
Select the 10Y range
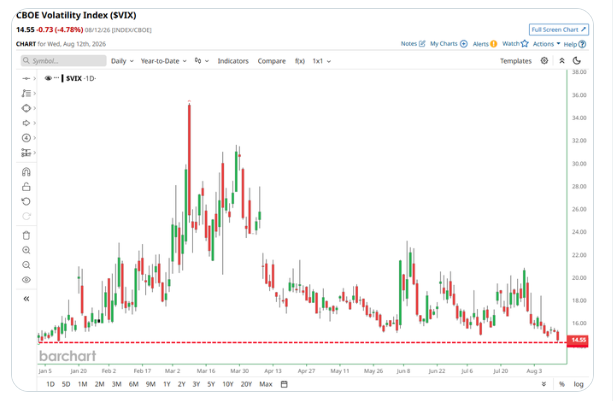pyautogui.click(x=228, y=384)
